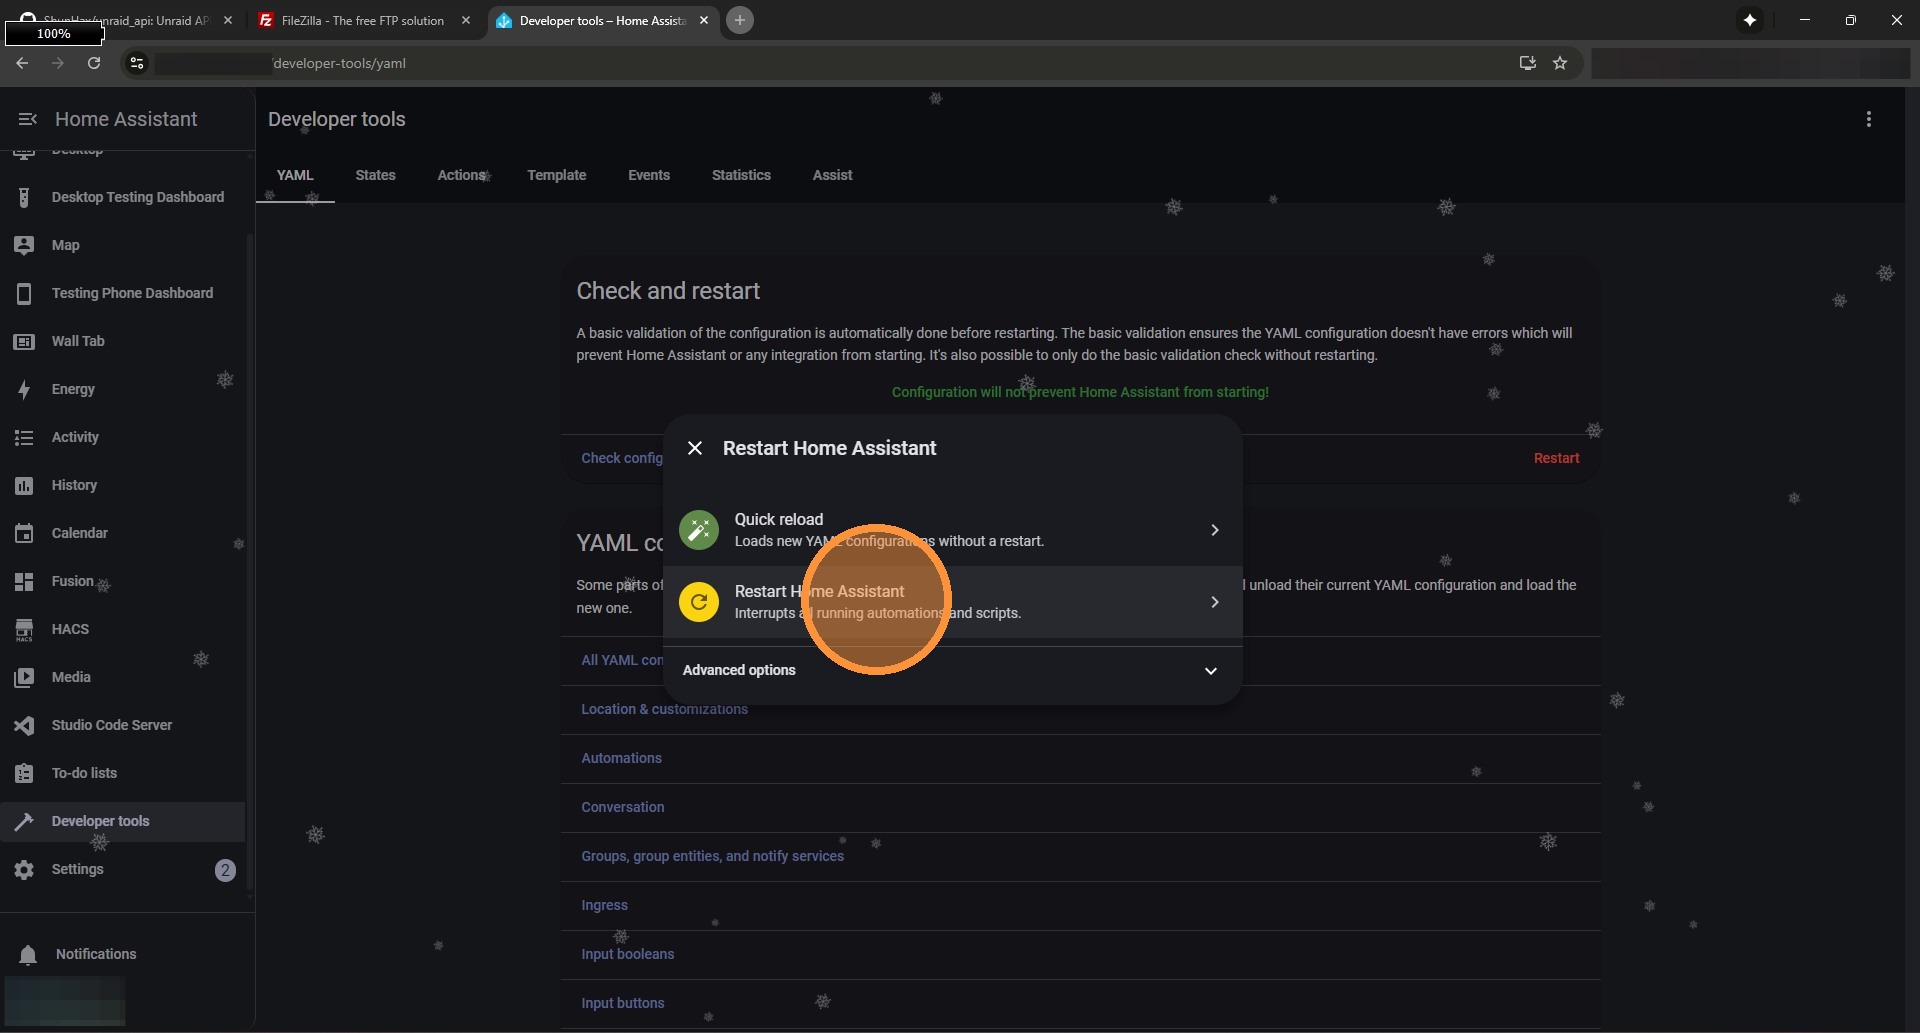Open the Media player icon
This screenshot has height=1033, width=1920.
point(24,677)
